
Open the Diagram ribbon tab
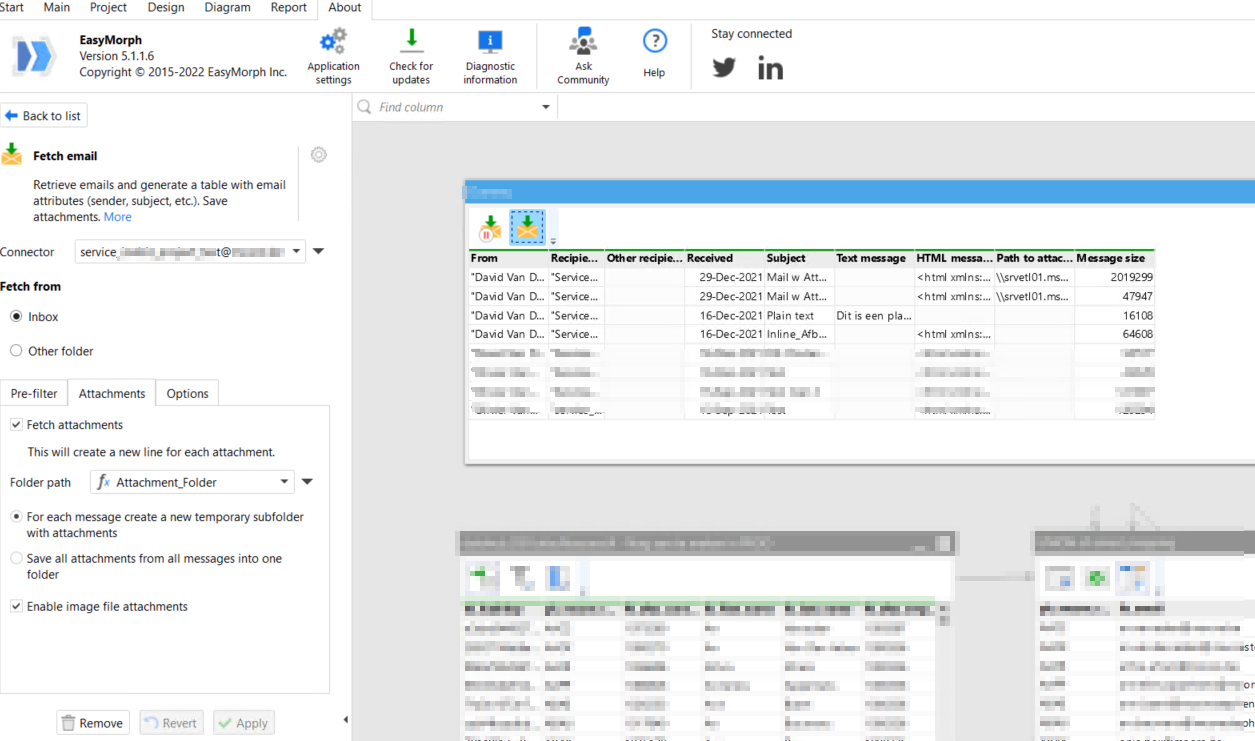(x=227, y=7)
